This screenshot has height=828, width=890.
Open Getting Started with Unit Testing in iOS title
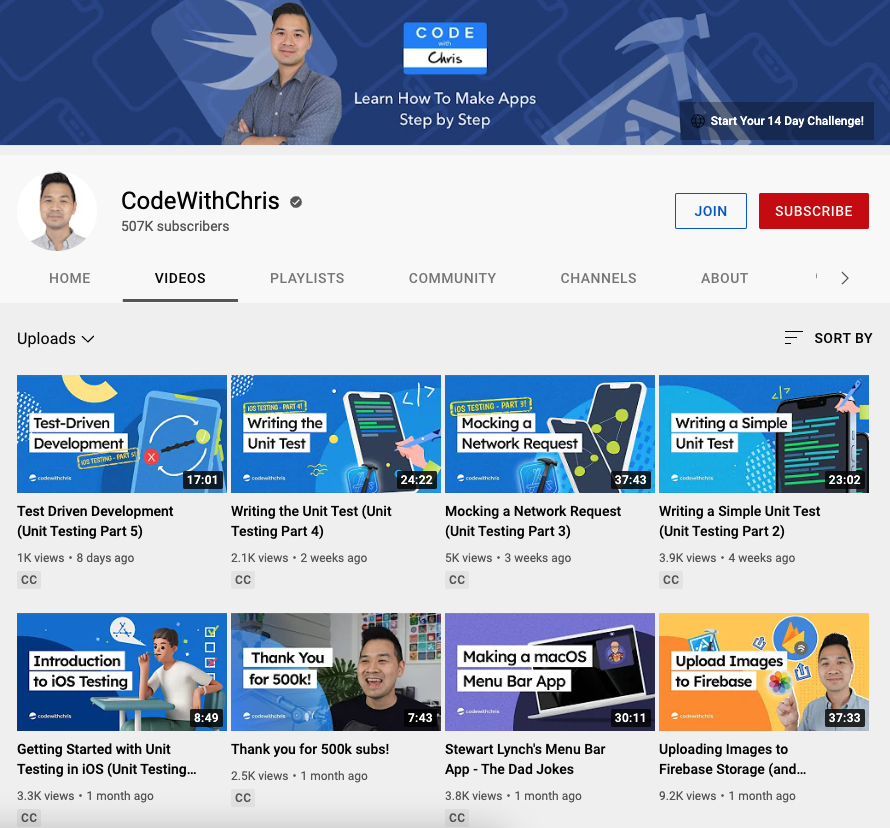[x=107, y=759]
